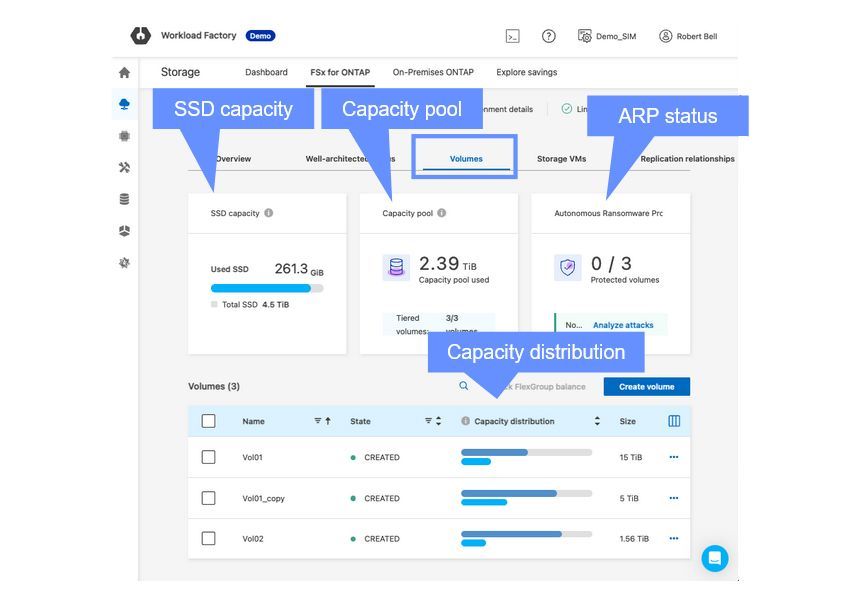This screenshot has height=605, width=851.
Task: Open the On-Premises ONTAP tab
Action: click(x=433, y=72)
